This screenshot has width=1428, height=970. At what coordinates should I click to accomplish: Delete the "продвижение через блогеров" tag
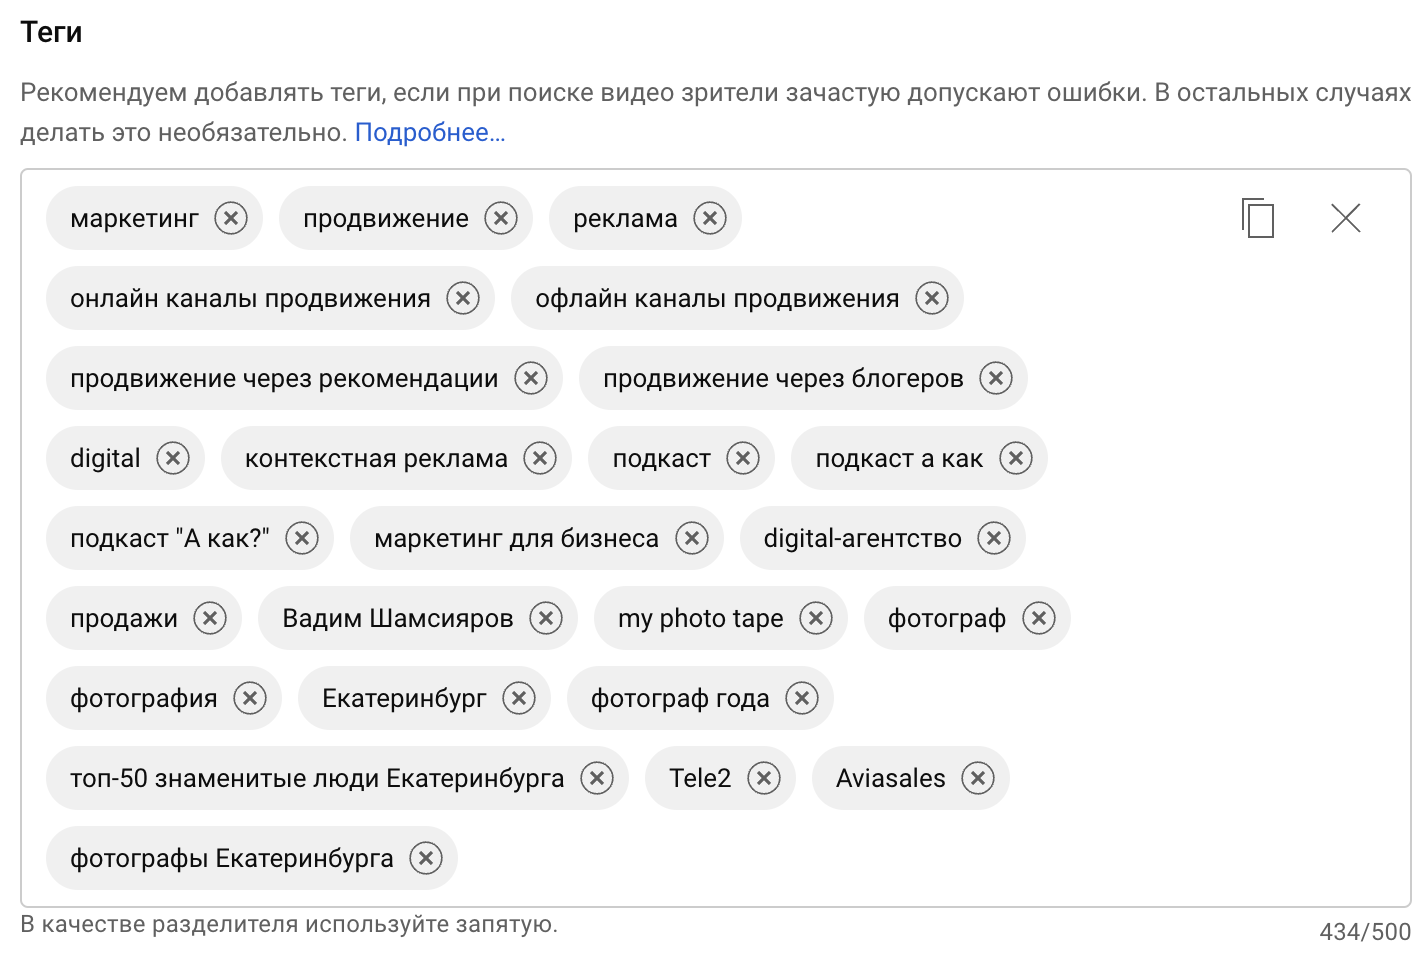(996, 378)
